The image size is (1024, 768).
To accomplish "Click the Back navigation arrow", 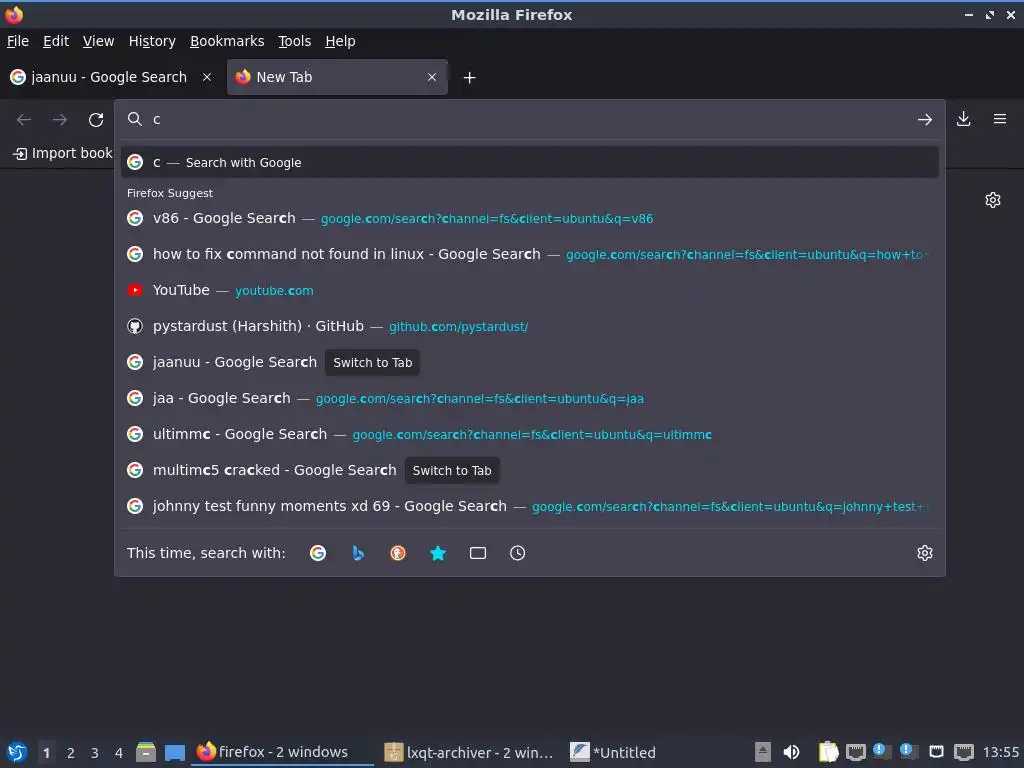I will click(x=24, y=120).
